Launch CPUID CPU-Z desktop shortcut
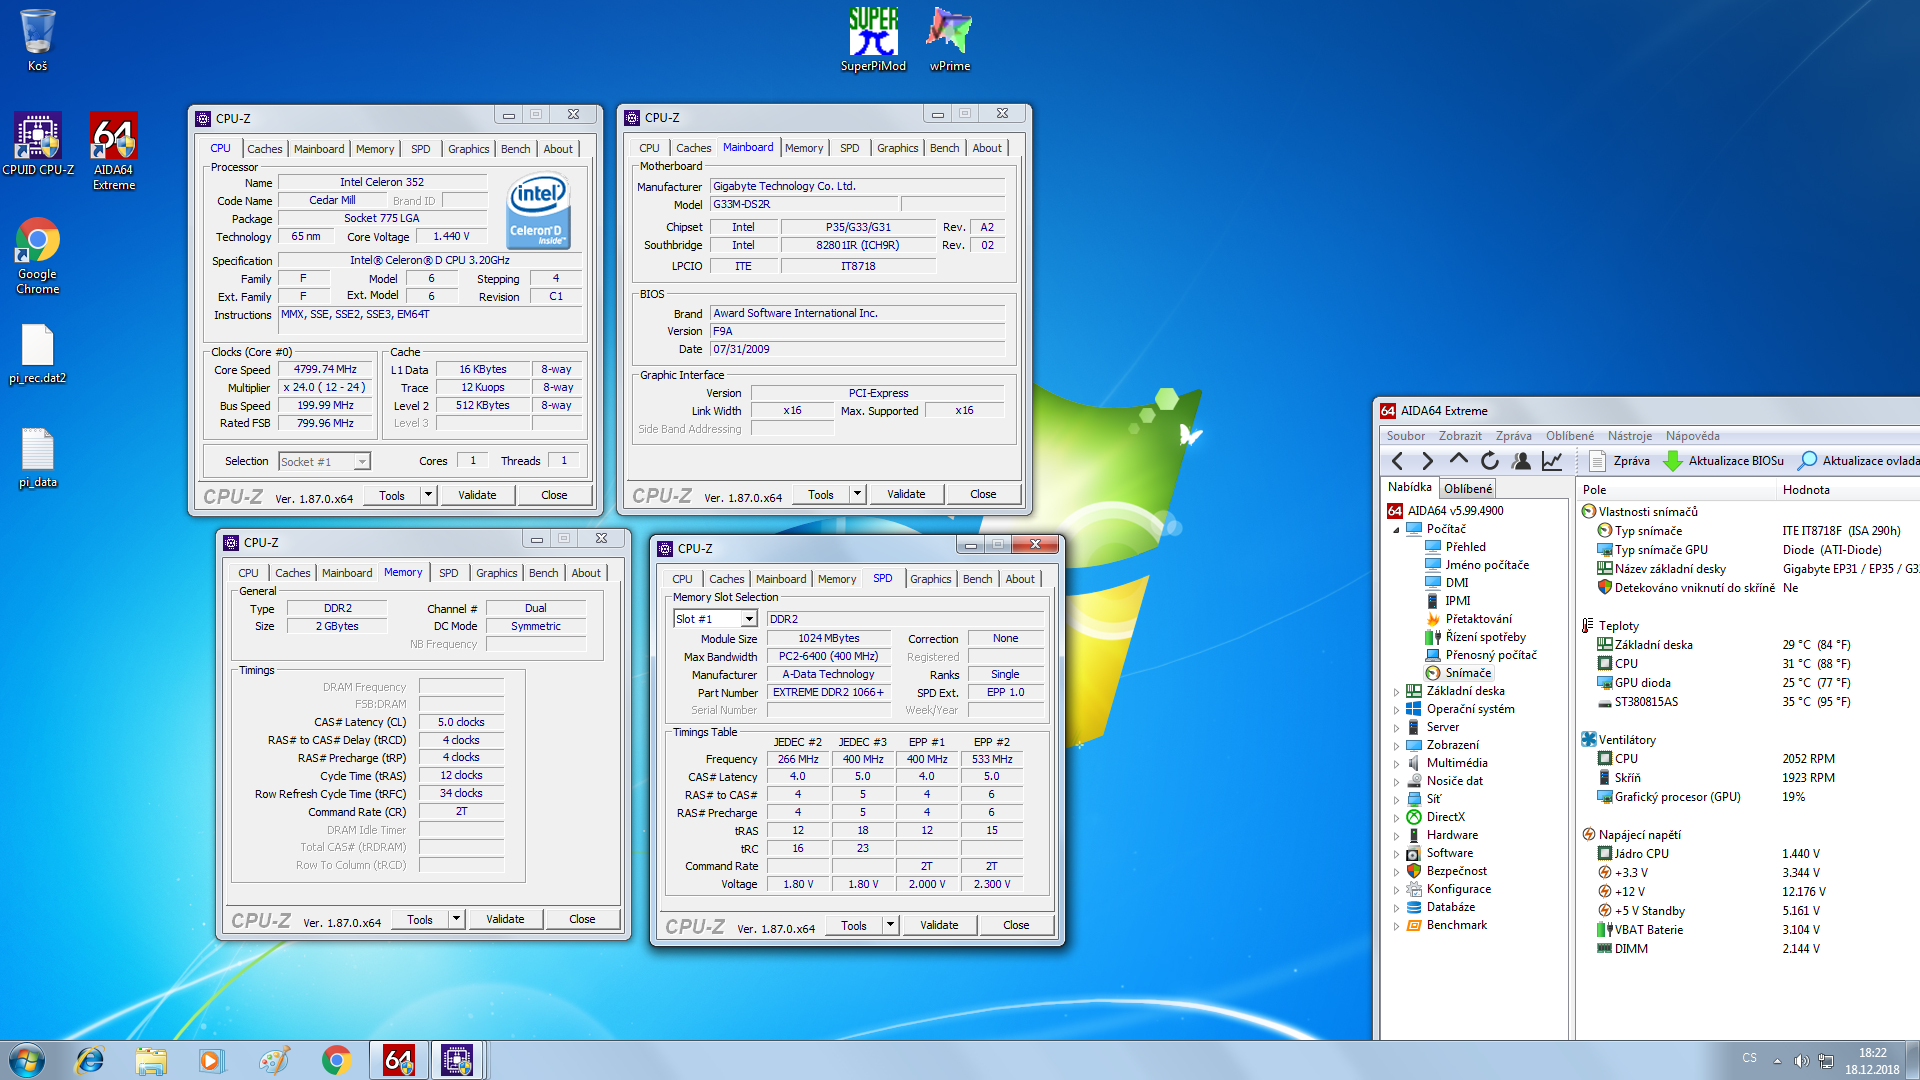Image resolution: width=1920 pixels, height=1080 pixels. (x=38, y=145)
